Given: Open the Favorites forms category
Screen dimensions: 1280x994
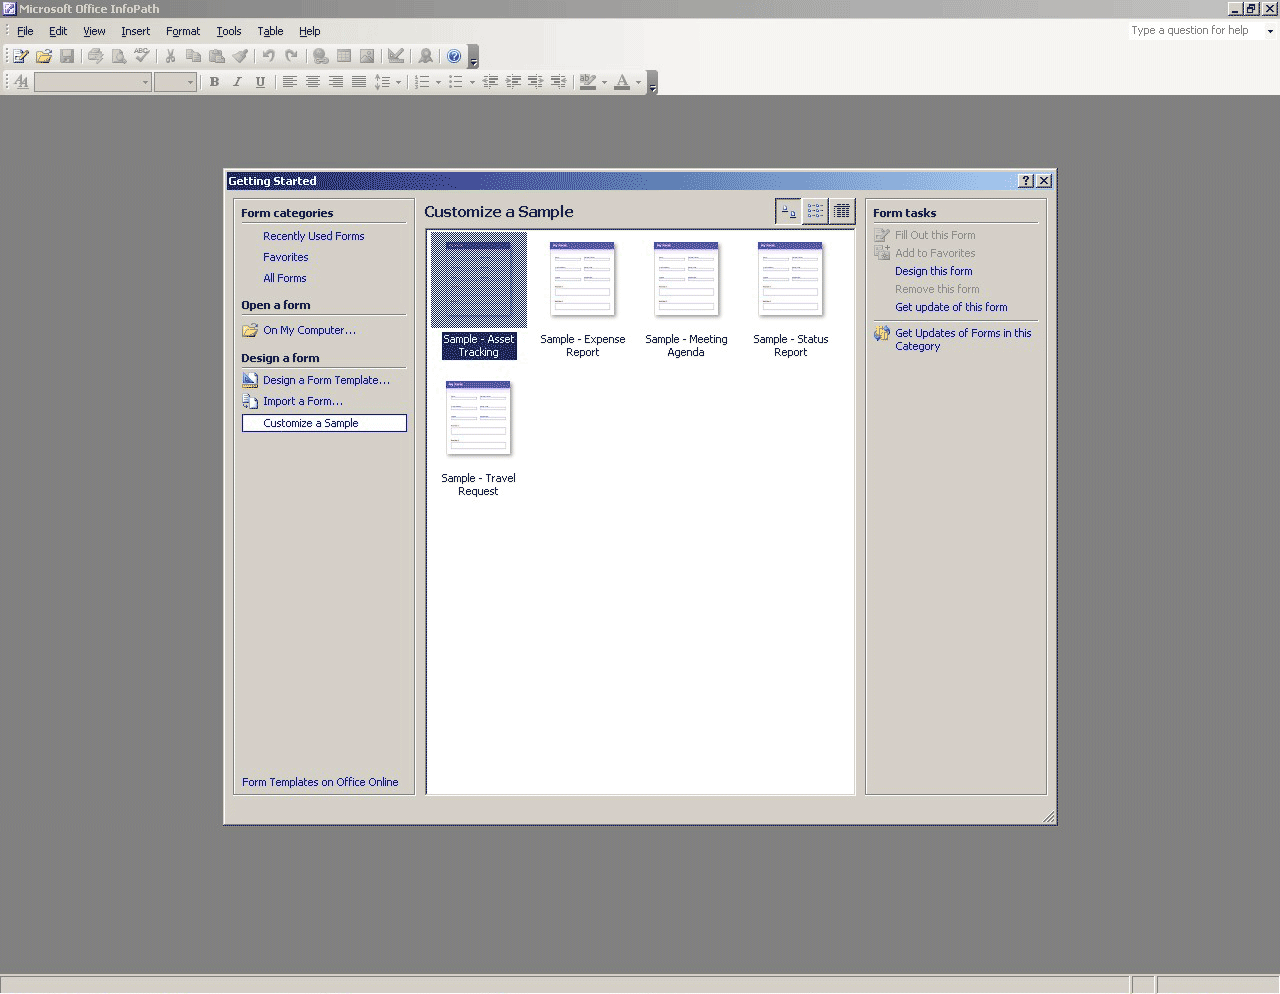Looking at the screenshot, I should (x=285, y=257).
